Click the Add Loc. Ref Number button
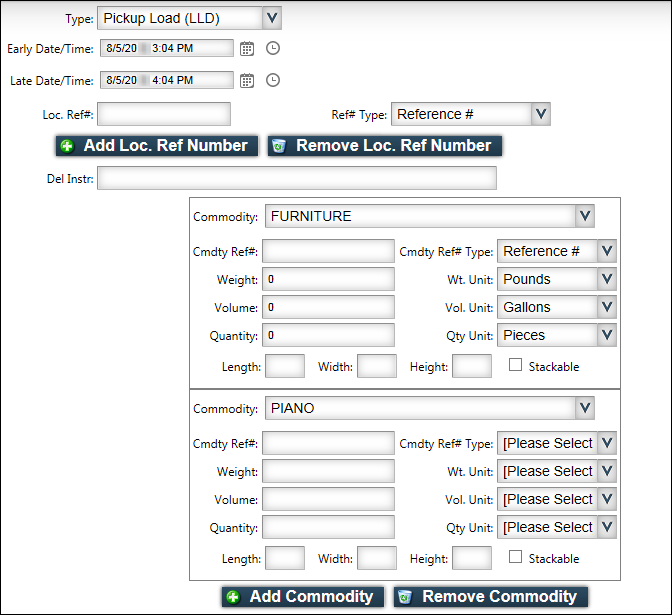The height and width of the screenshot is (615, 672). tap(157, 146)
